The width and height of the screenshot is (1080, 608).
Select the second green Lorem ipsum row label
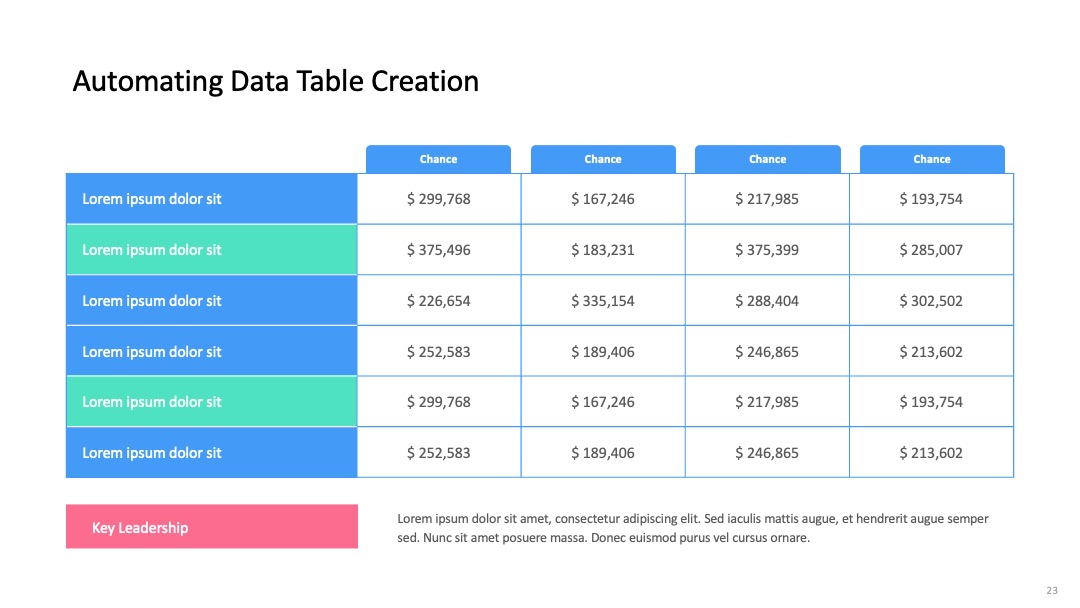coord(212,402)
